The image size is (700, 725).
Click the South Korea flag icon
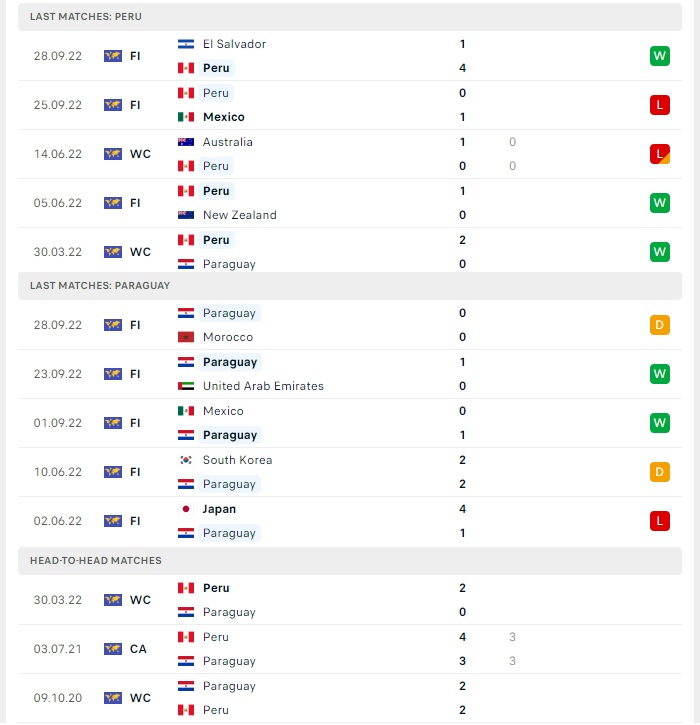click(x=186, y=460)
